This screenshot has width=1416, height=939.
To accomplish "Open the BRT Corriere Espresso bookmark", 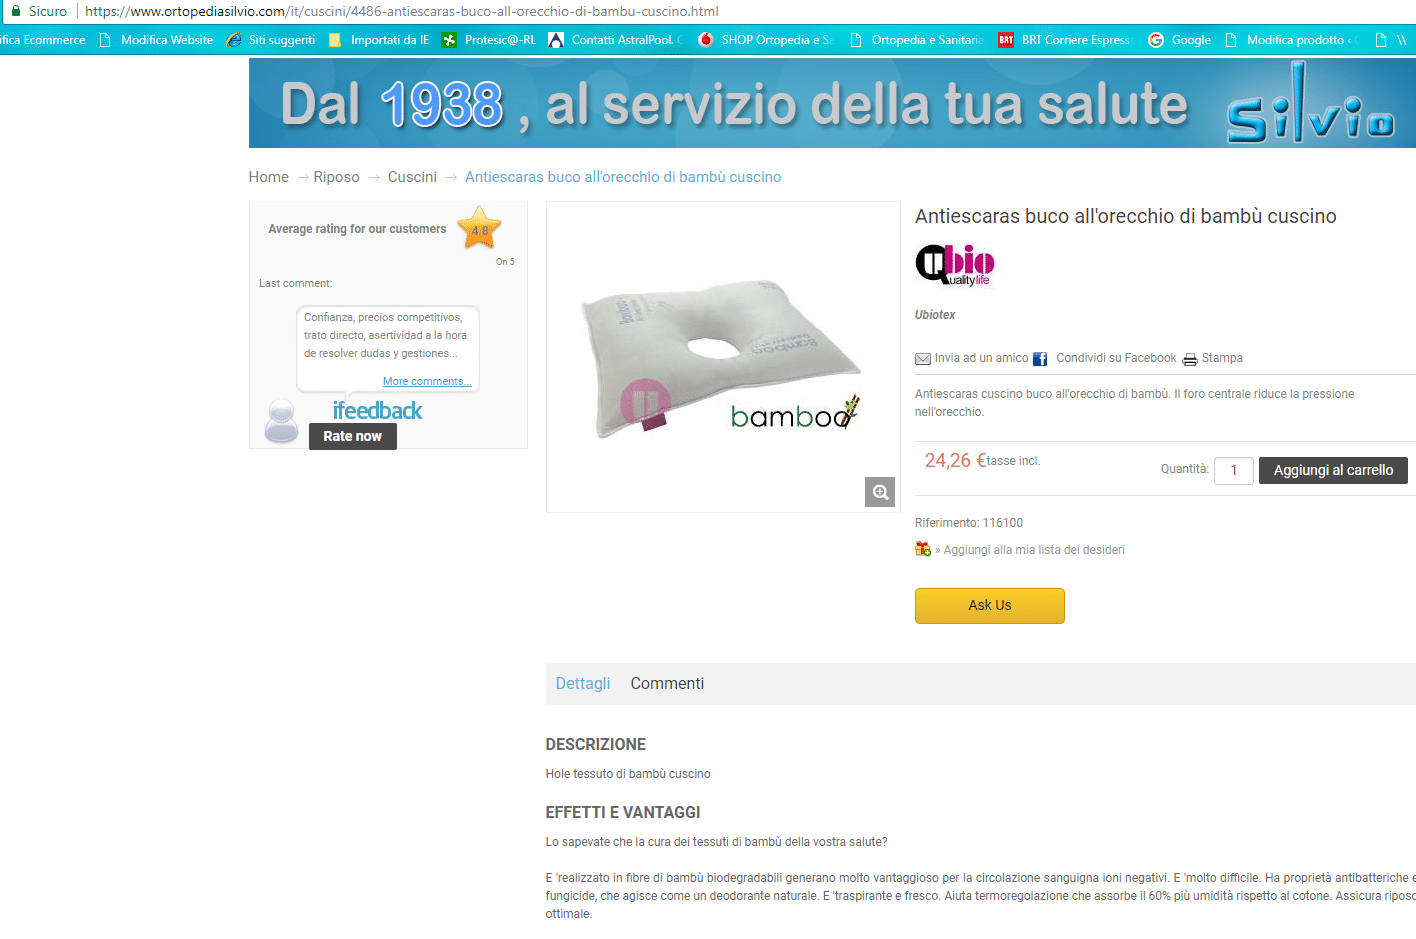I will [x=1064, y=40].
